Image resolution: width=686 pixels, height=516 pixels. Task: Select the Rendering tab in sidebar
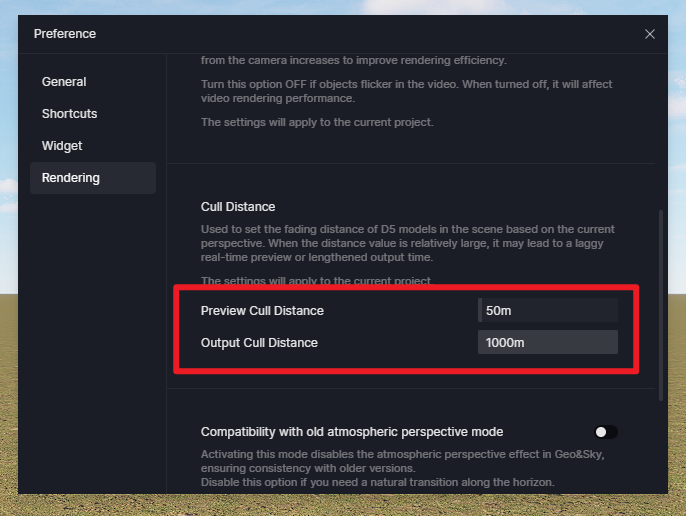coord(70,178)
